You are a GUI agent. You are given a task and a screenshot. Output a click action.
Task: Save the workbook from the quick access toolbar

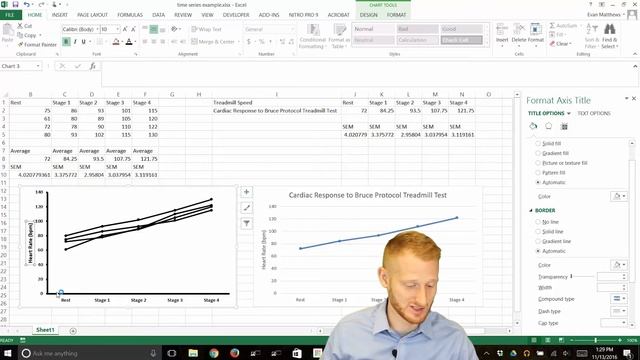tap(16, 5)
